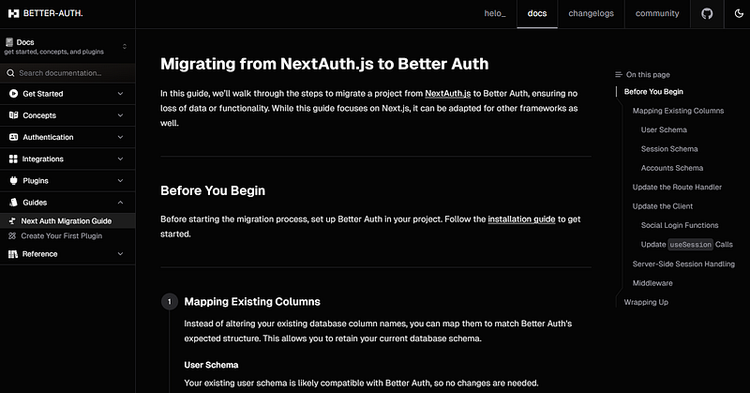This screenshot has height=393, width=750.
Task: Click the Get Started play icon
Action: point(13,94)
